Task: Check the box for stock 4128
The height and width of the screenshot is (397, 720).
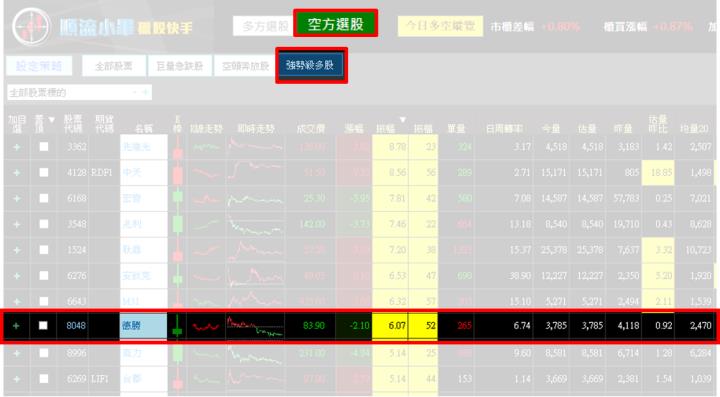Action: point(44,172)
